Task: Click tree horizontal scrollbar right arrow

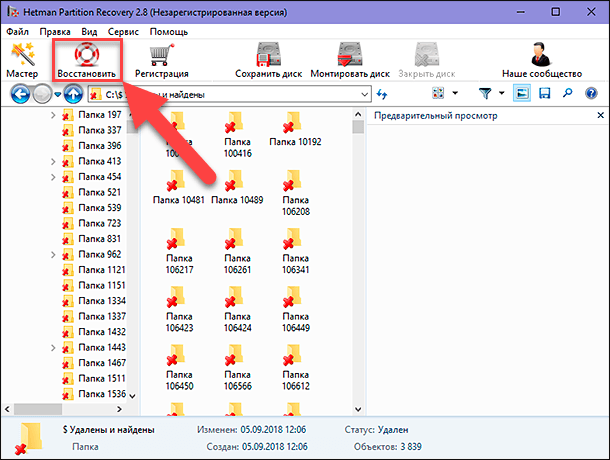Action: [119, 409]
